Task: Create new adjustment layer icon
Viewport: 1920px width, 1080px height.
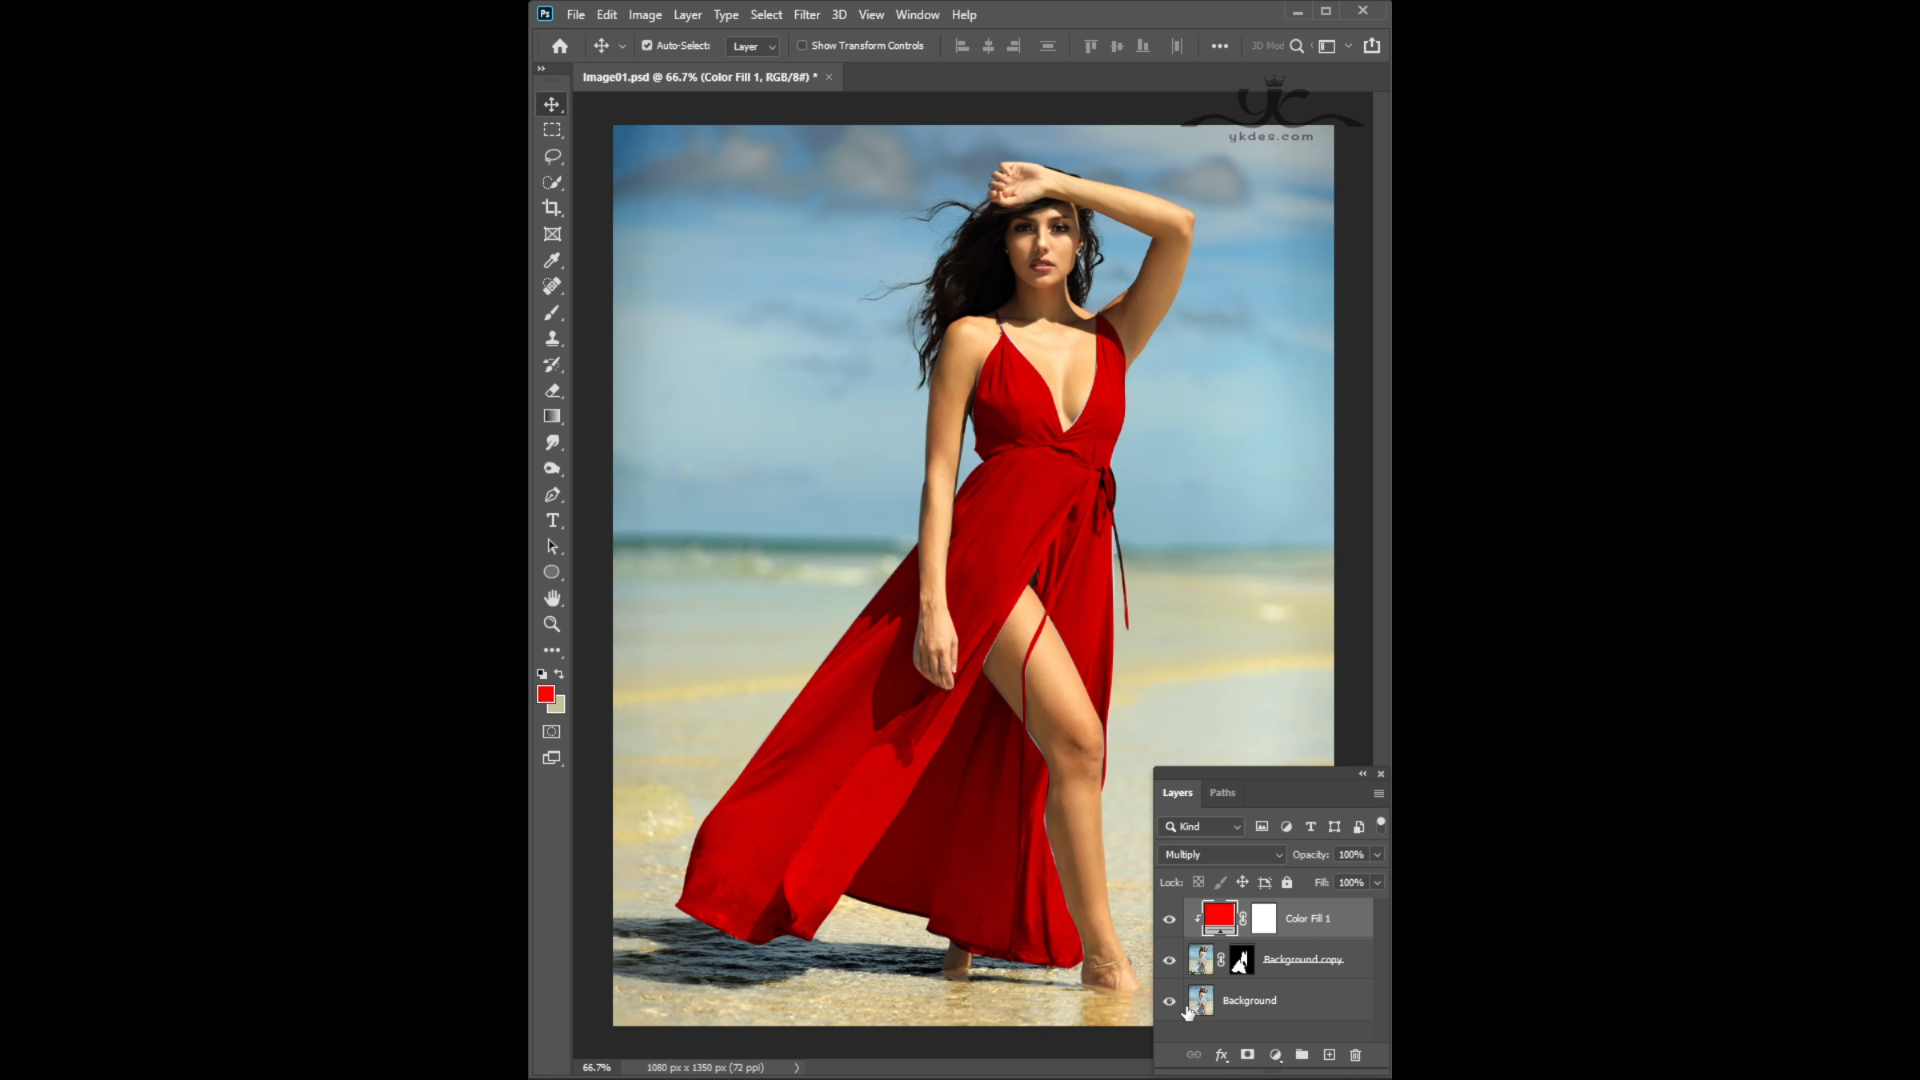Action: (1275, 1055)
